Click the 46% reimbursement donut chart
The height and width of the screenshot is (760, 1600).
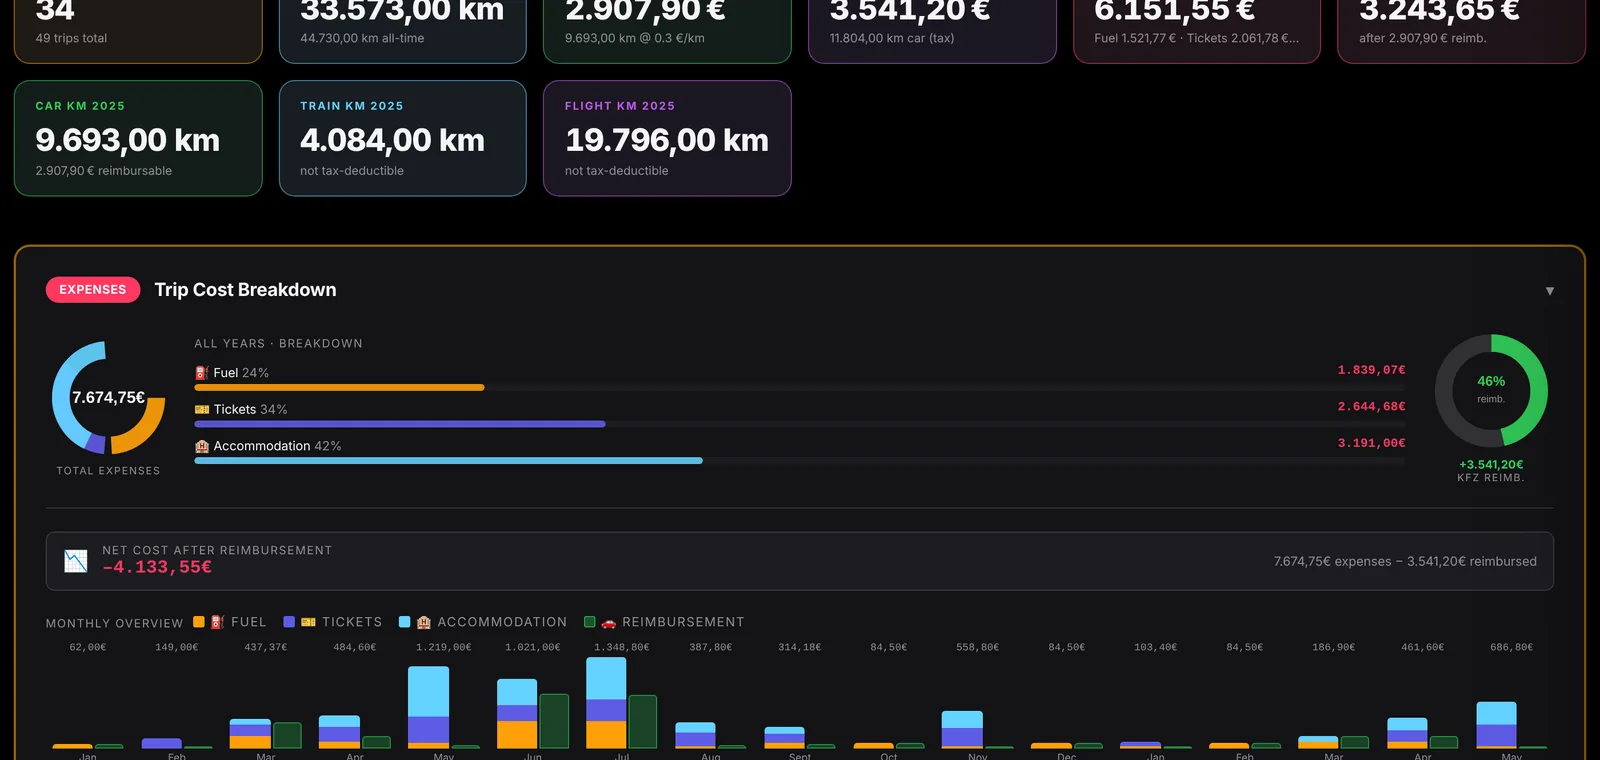click(1491, 390)
